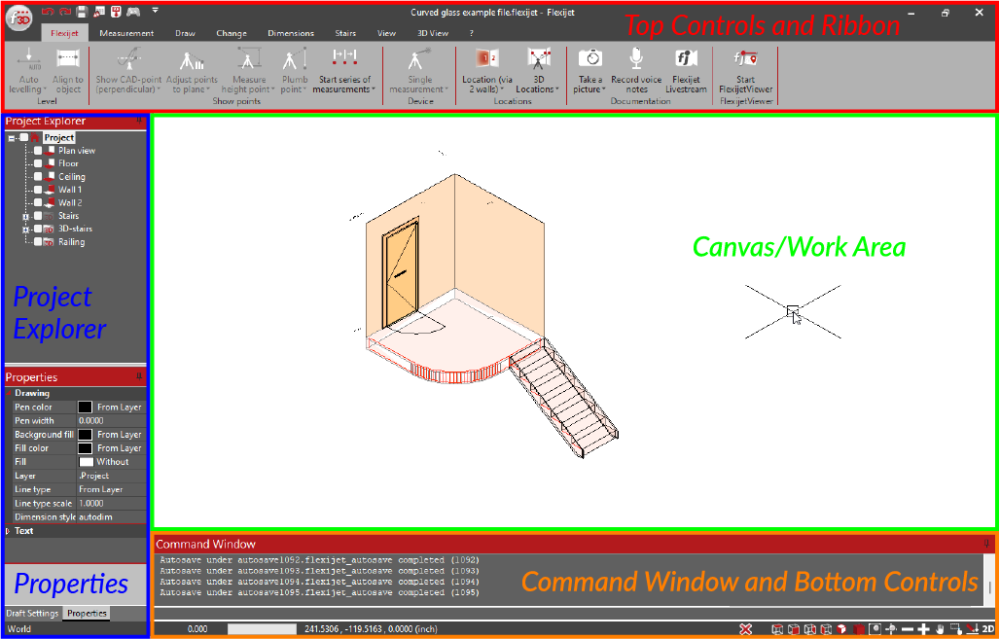Click the red PDF export icon in quick access toolbar

116,11
